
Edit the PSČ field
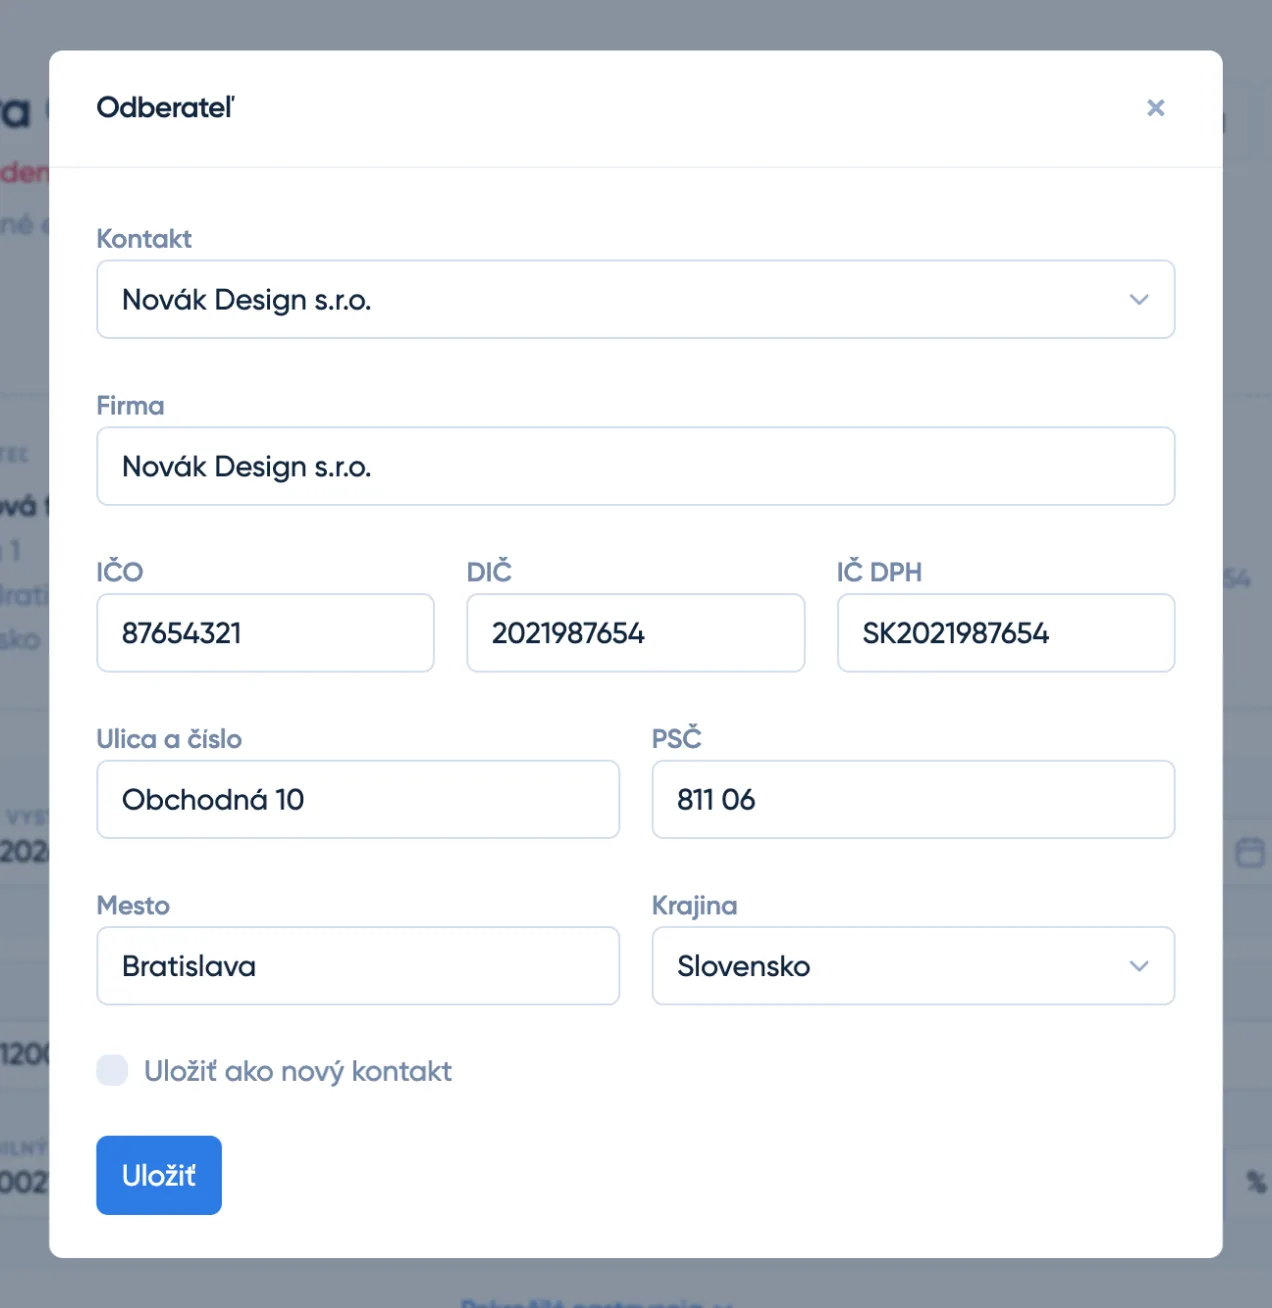click(913, 799)
